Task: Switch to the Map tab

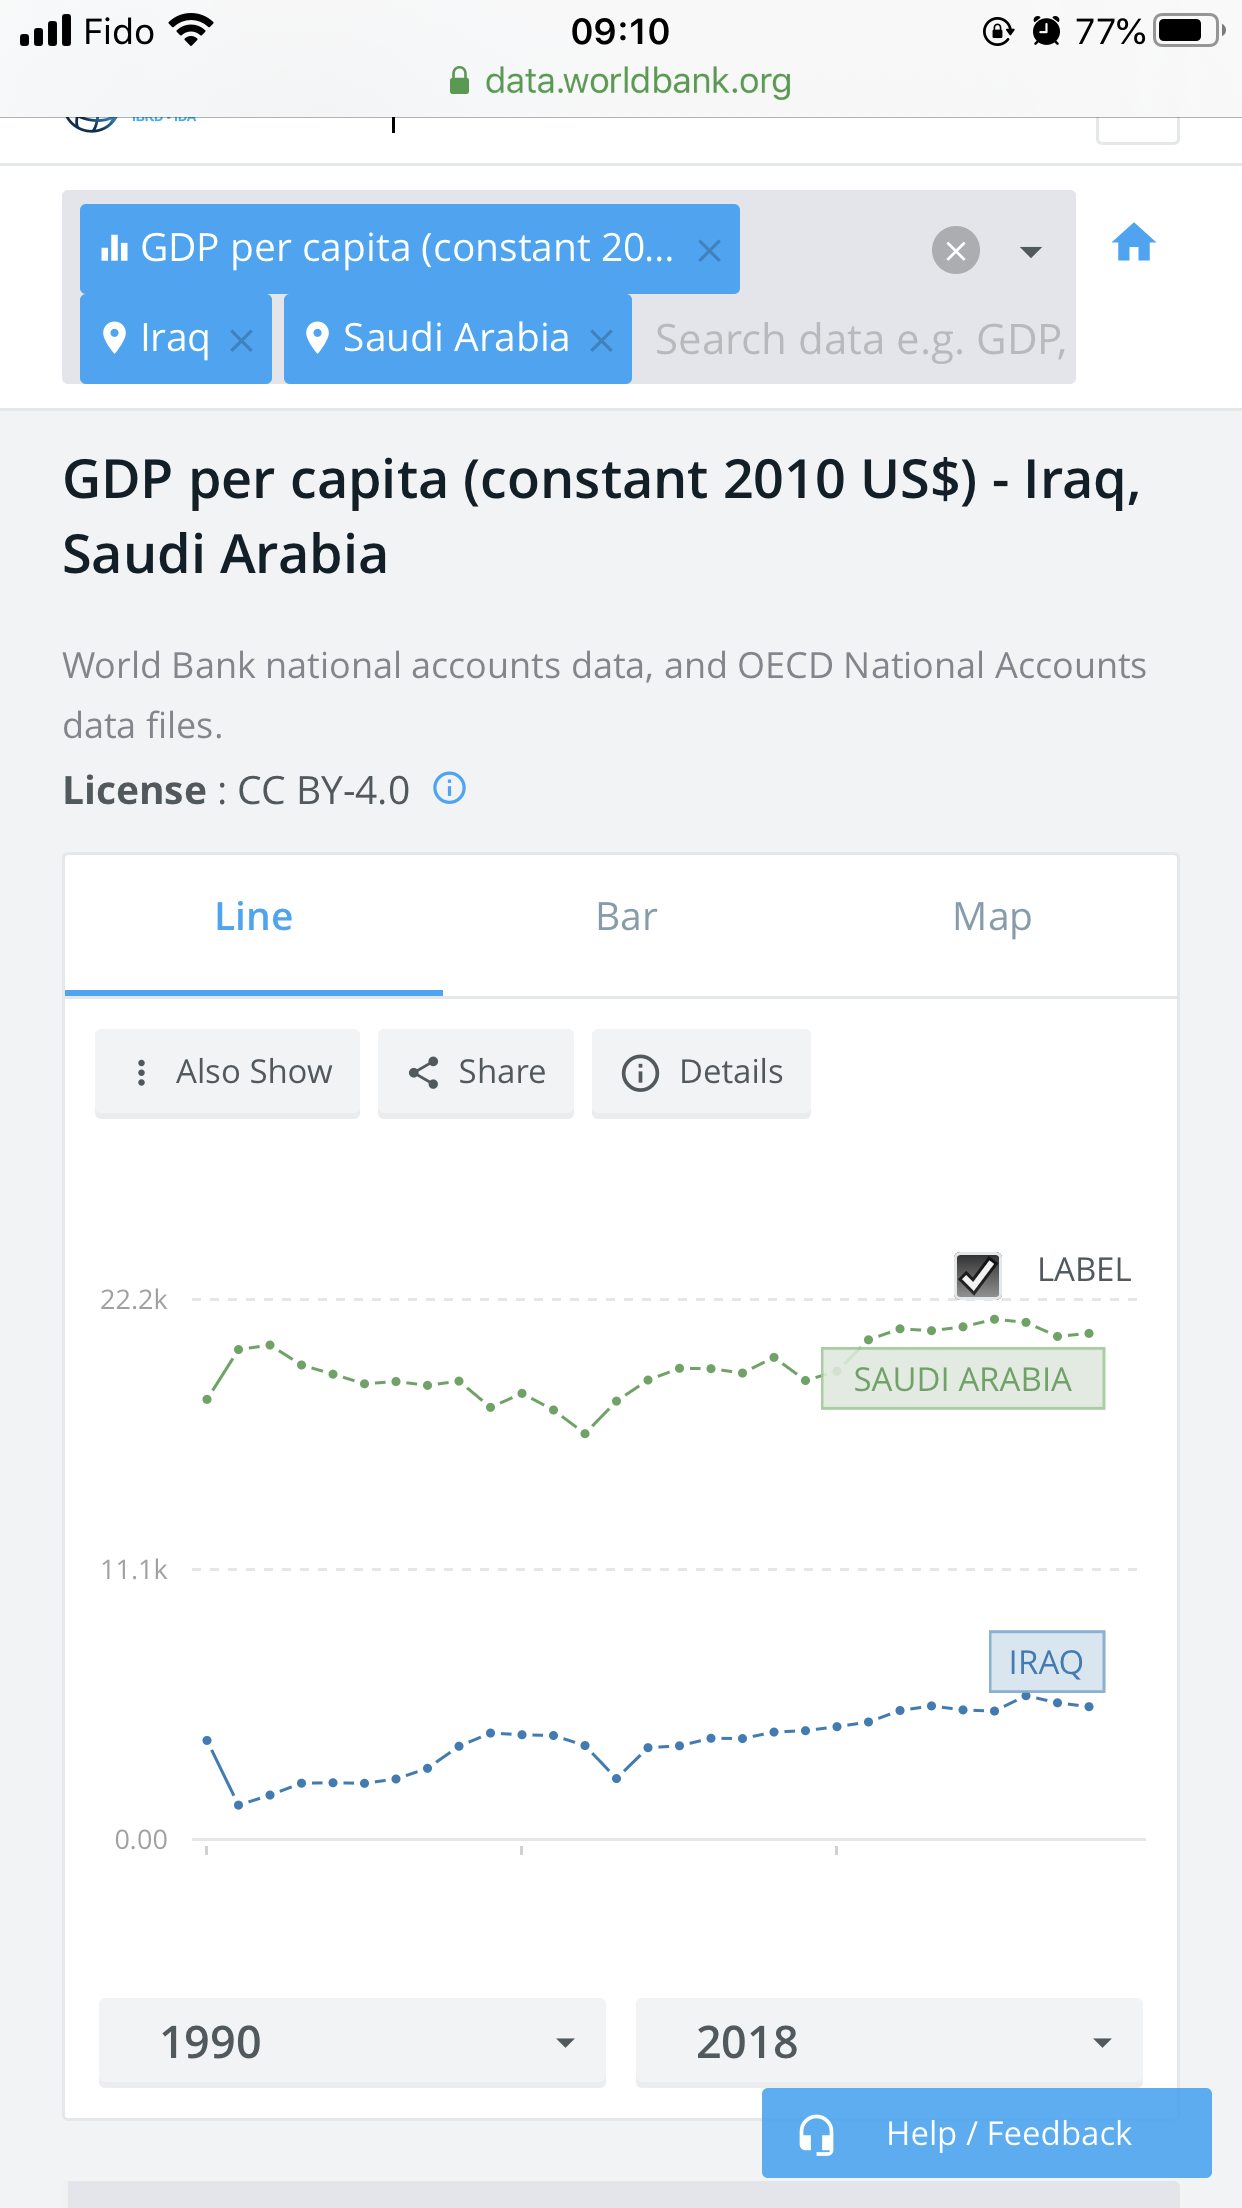Action: point(991,917)
